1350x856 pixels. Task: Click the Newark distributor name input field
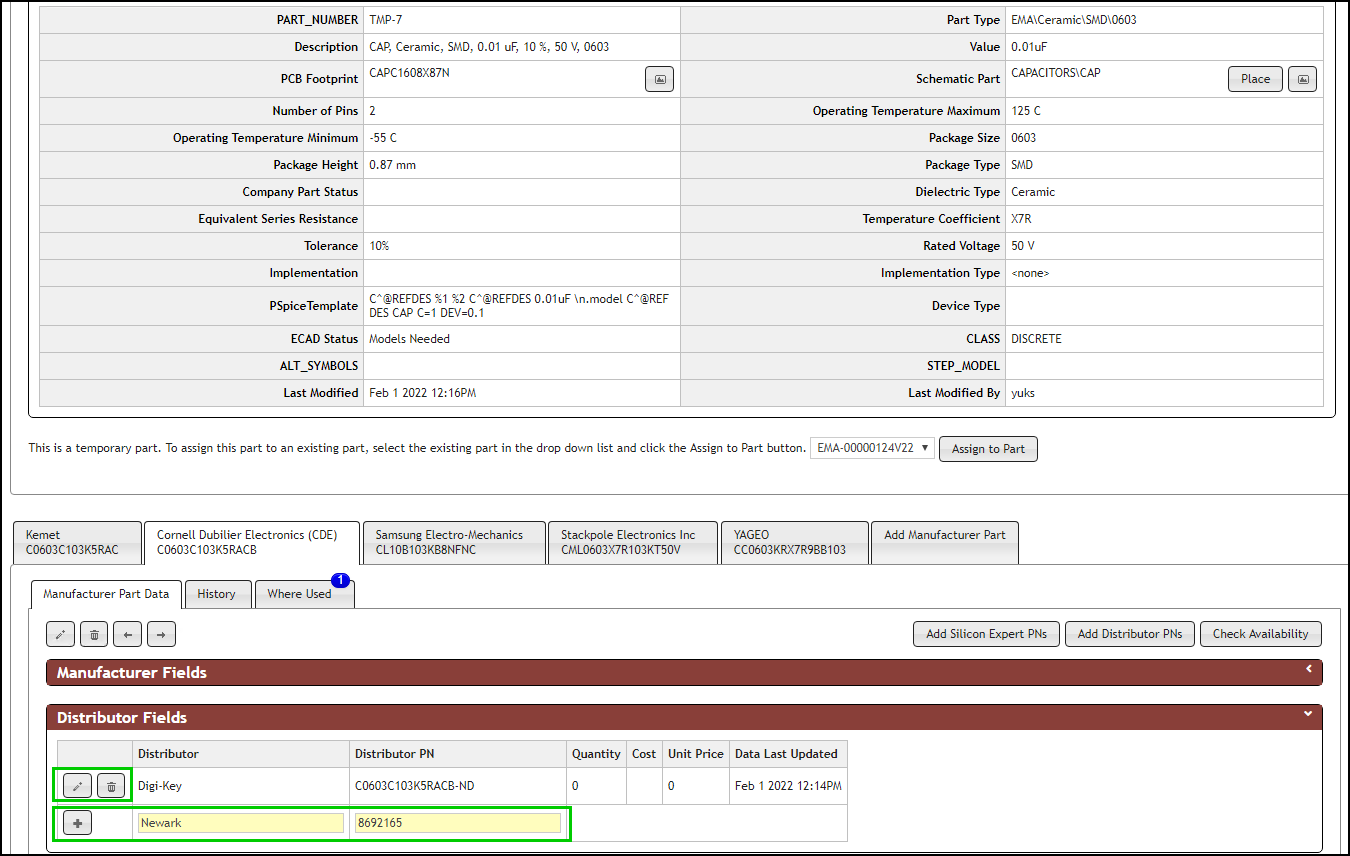[240, 822]
